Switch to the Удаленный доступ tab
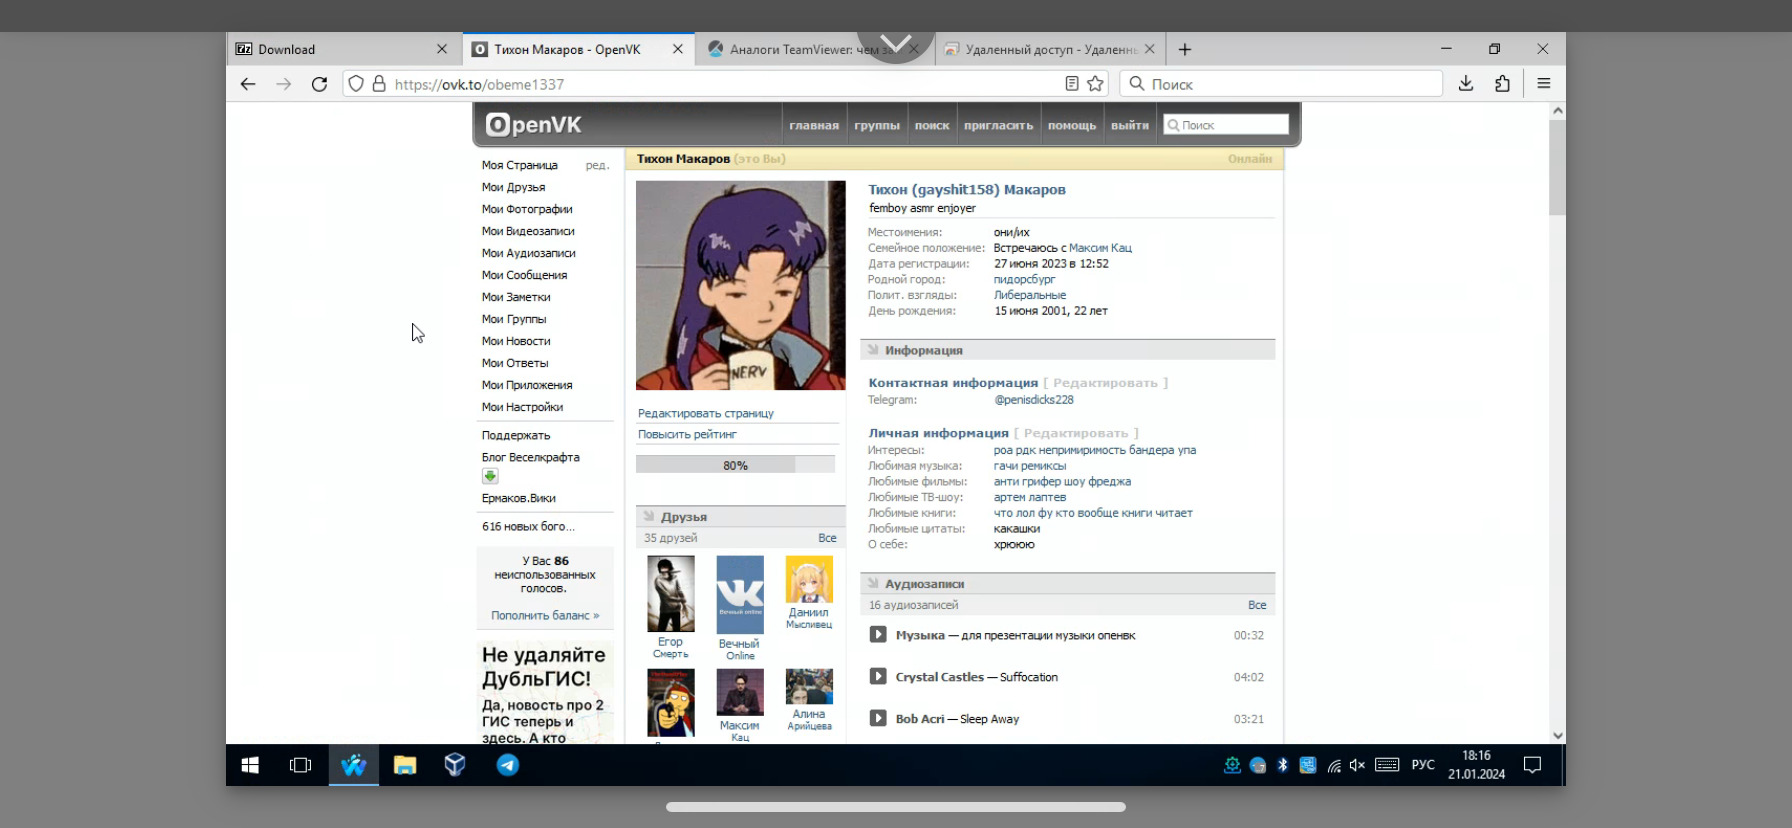 (x=1050, y=49)
